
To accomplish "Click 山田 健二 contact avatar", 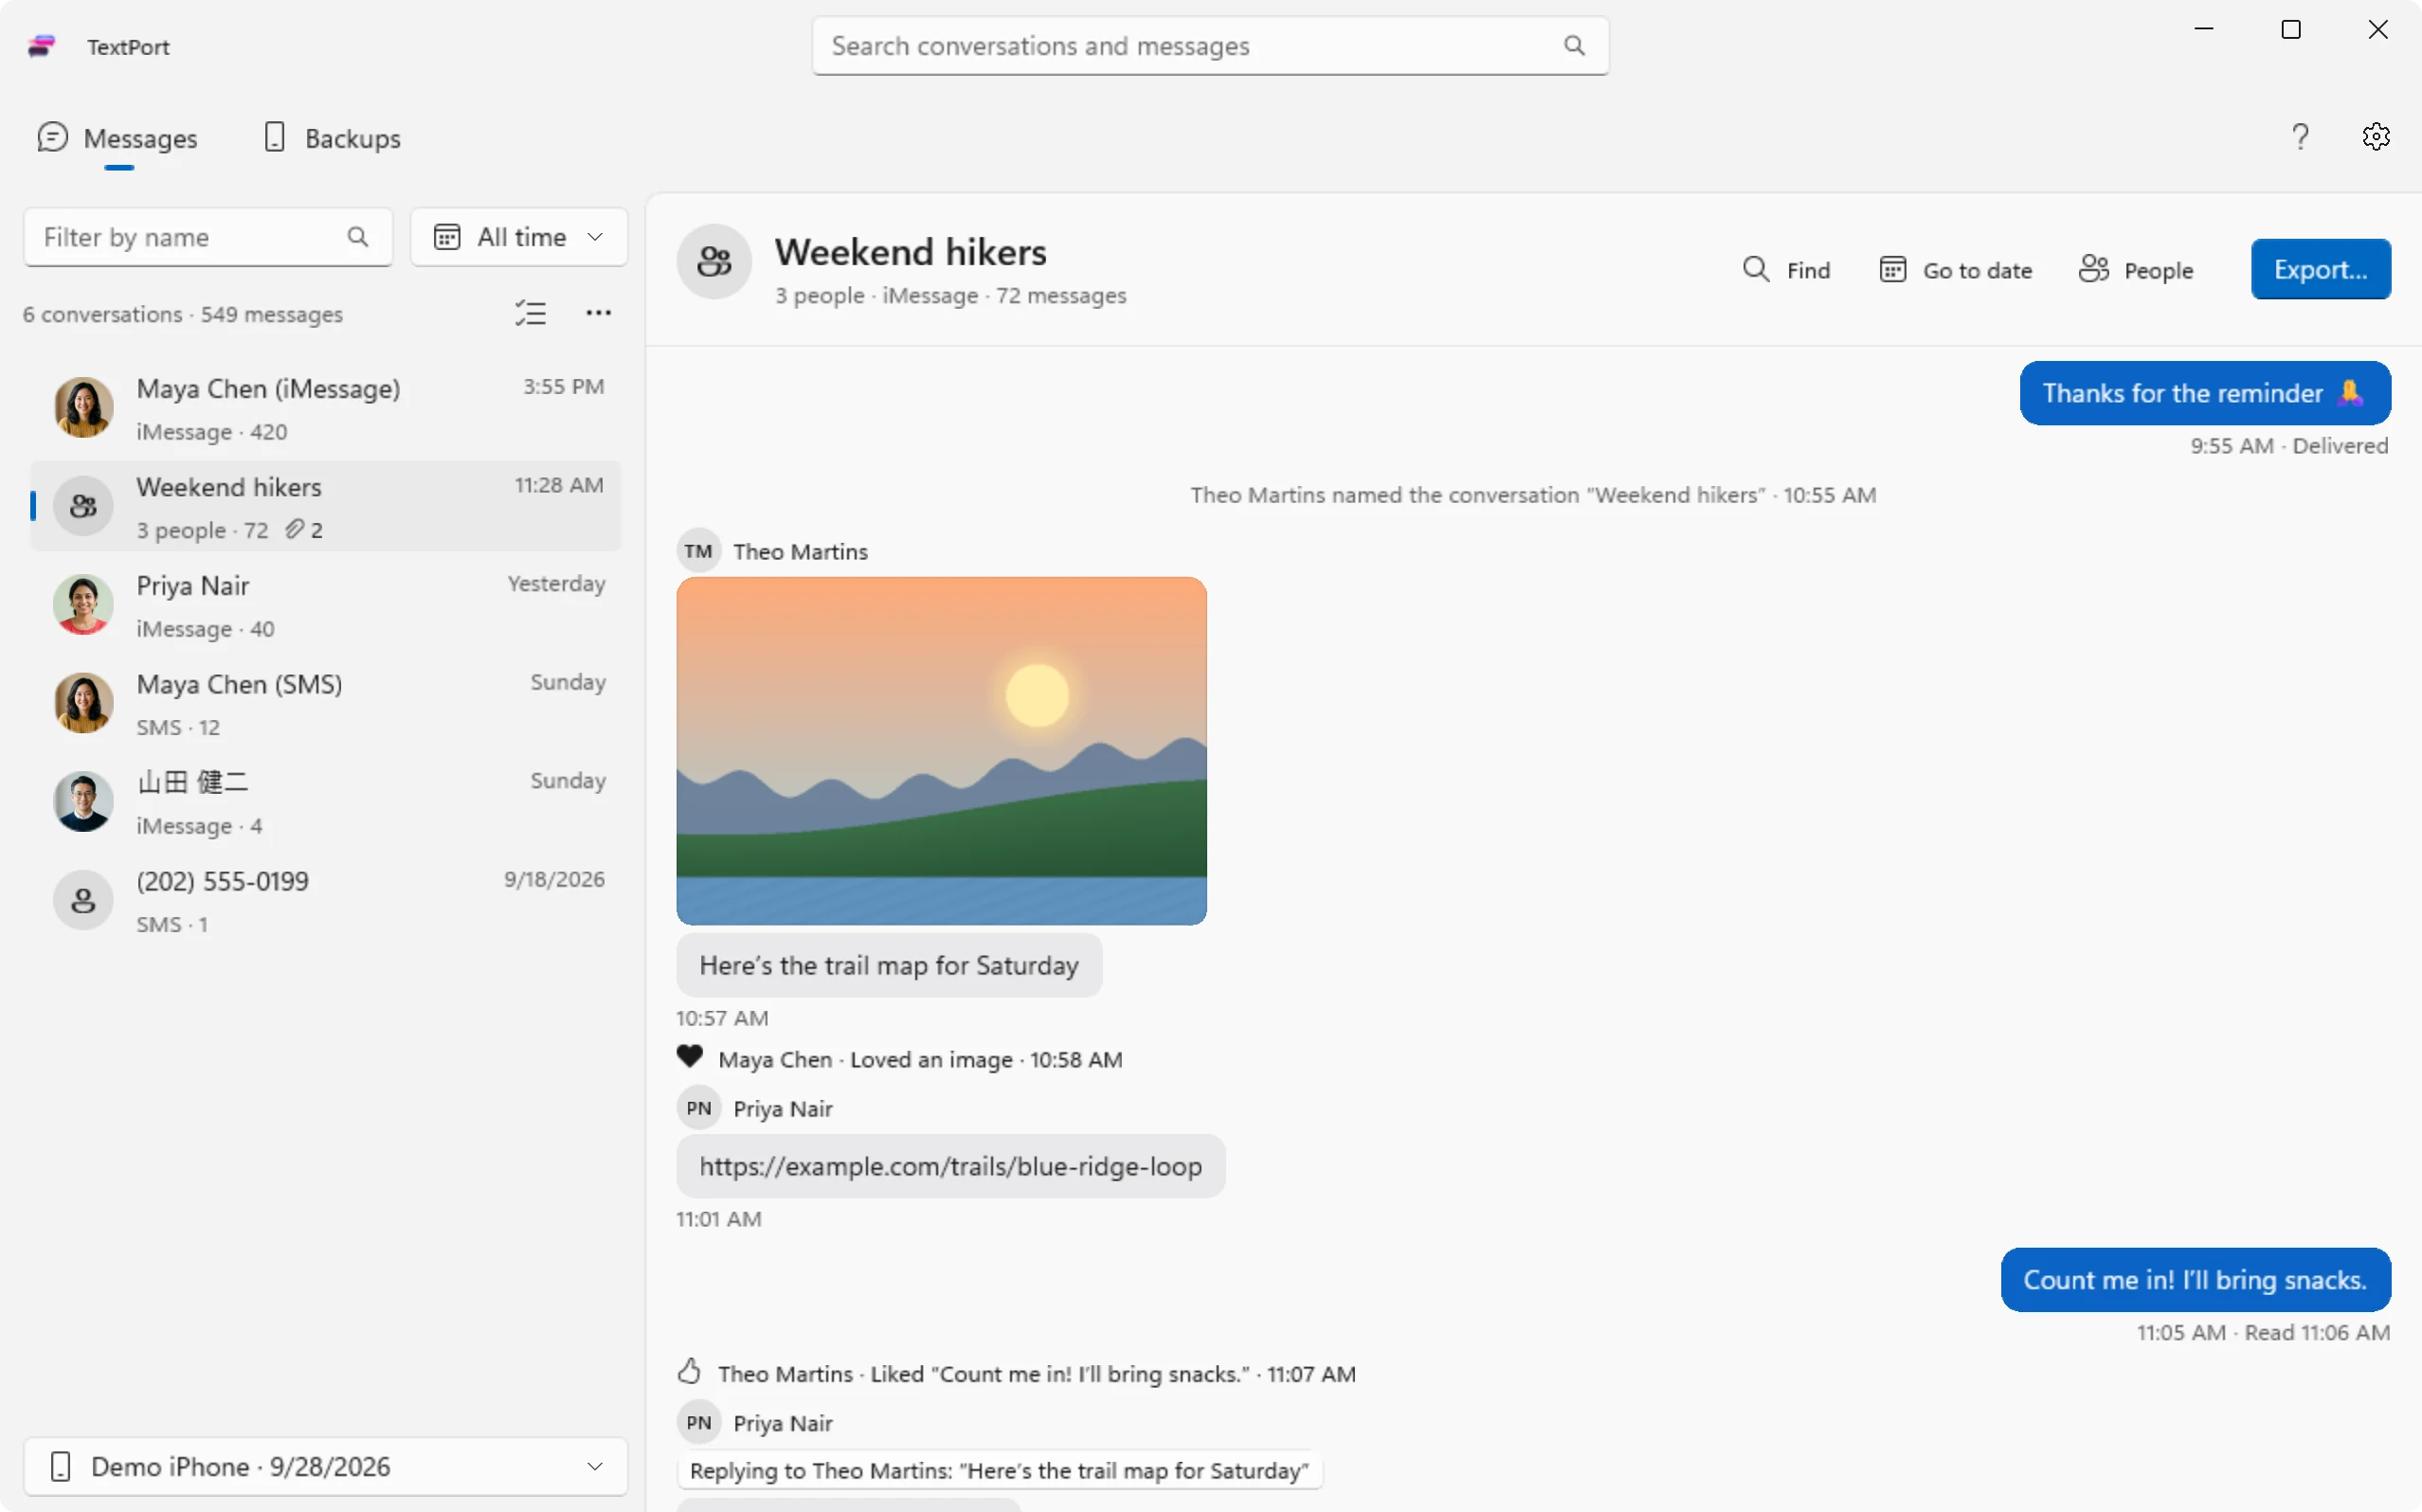I will 83,801.
